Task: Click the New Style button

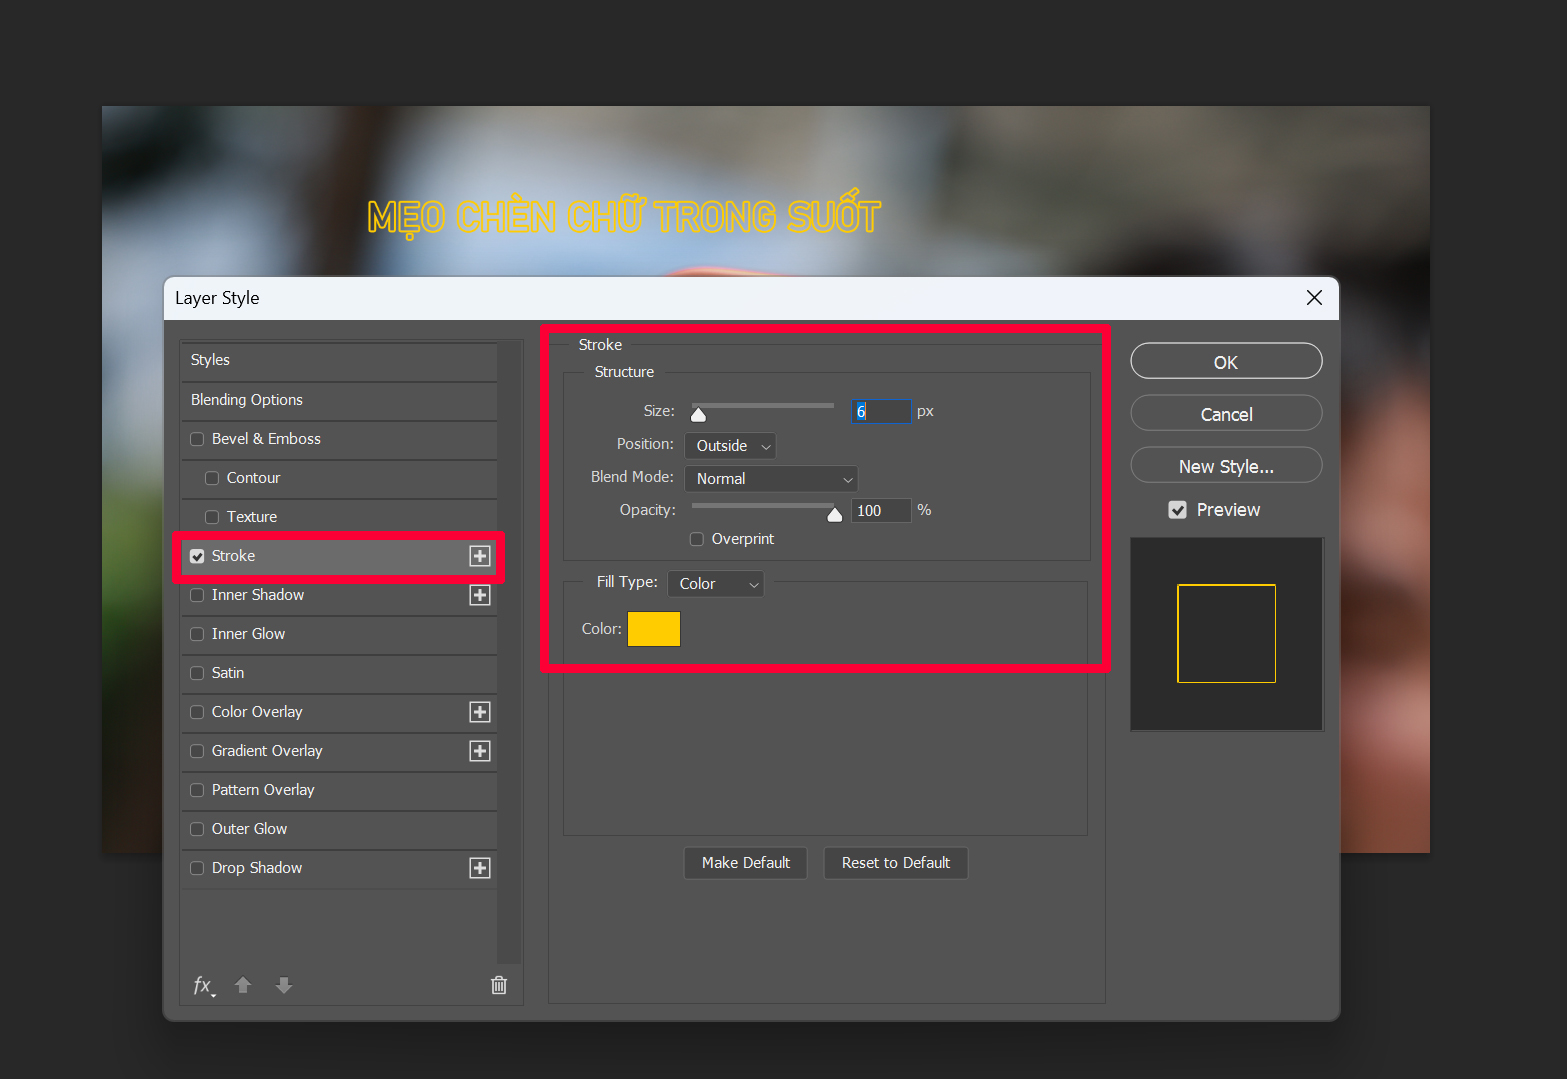Action: (x=1225, y=465)
